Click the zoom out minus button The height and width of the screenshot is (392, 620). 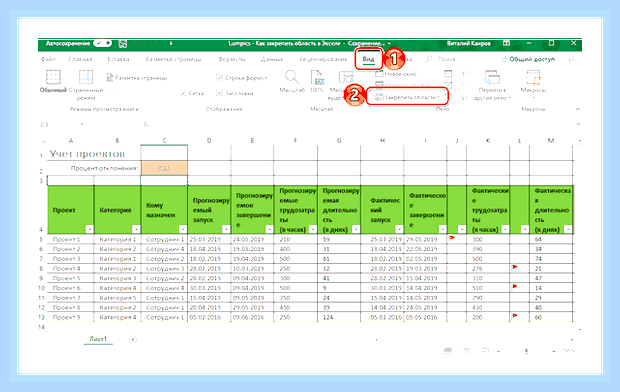pos(498,350)
